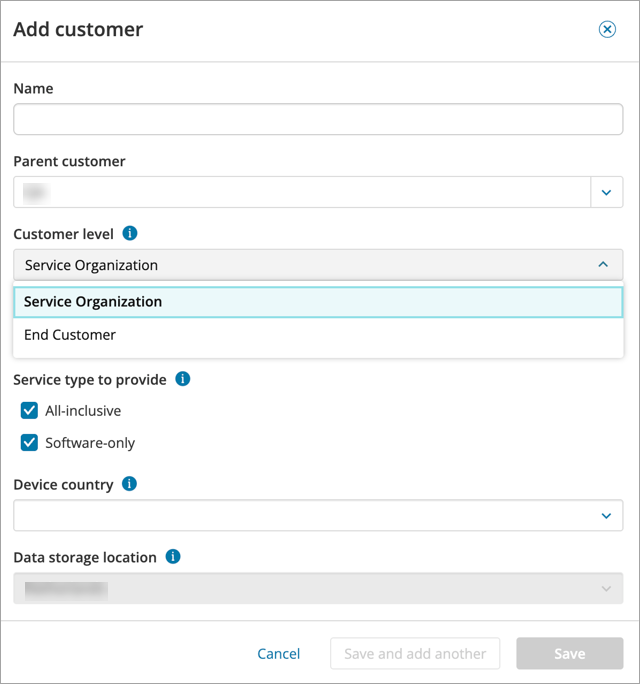Screen dimensions: 640x684
Task: Click the Device country down chevron
Action: (x=606, y=516)
